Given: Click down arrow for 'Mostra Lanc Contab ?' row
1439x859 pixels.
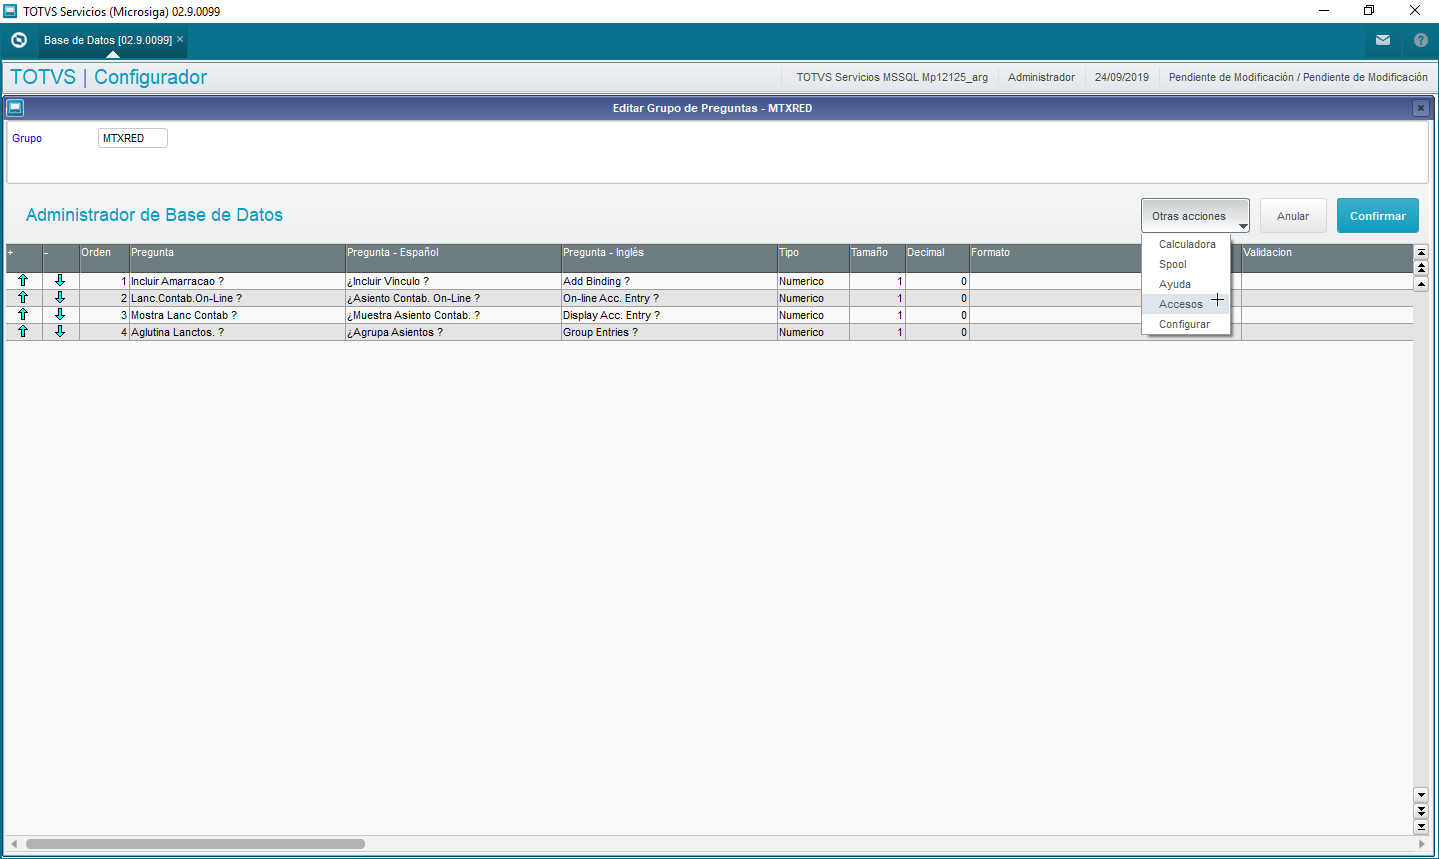Looking at the screenshot, I should click(60, 315).
